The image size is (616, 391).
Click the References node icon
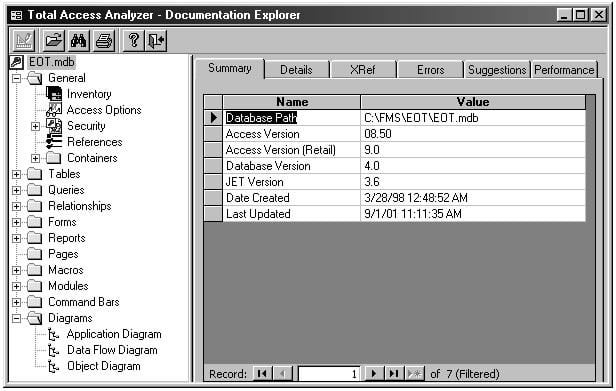tap(54, 142)
